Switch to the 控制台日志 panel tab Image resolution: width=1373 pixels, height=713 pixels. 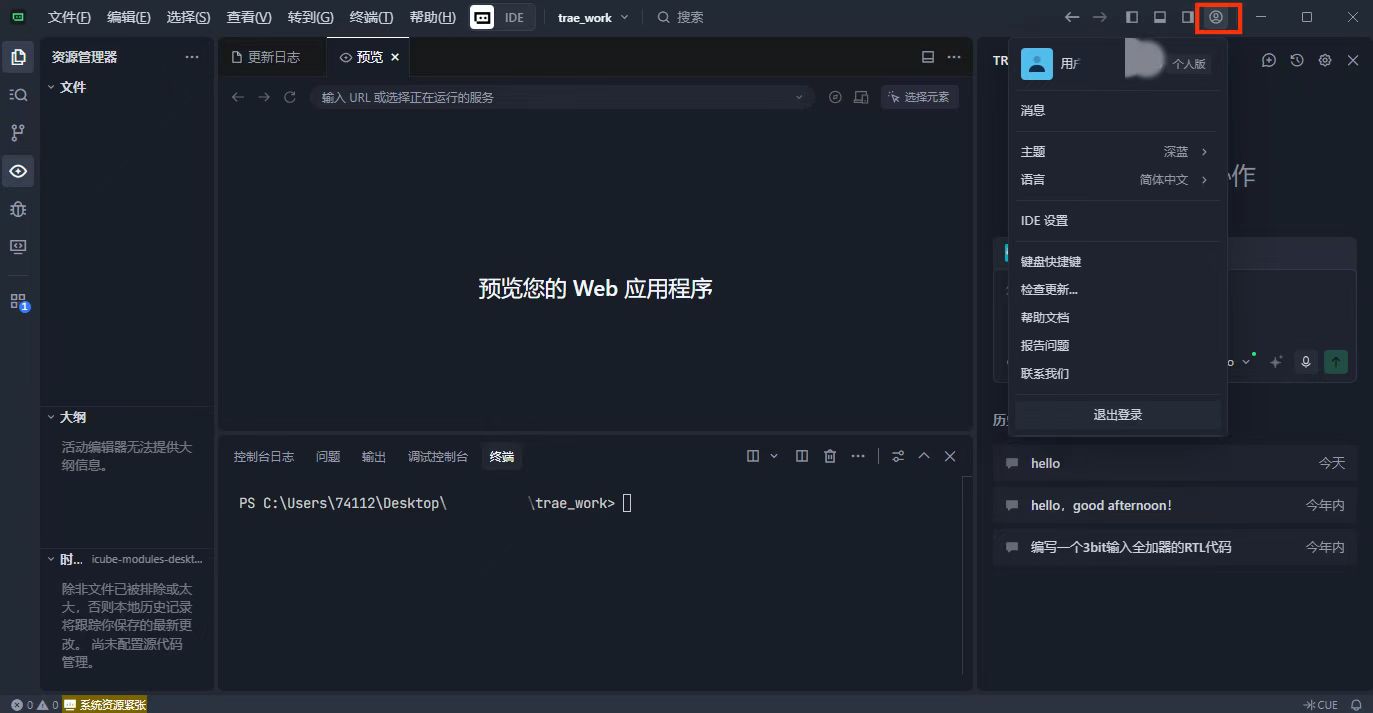(x=264, y=456)
